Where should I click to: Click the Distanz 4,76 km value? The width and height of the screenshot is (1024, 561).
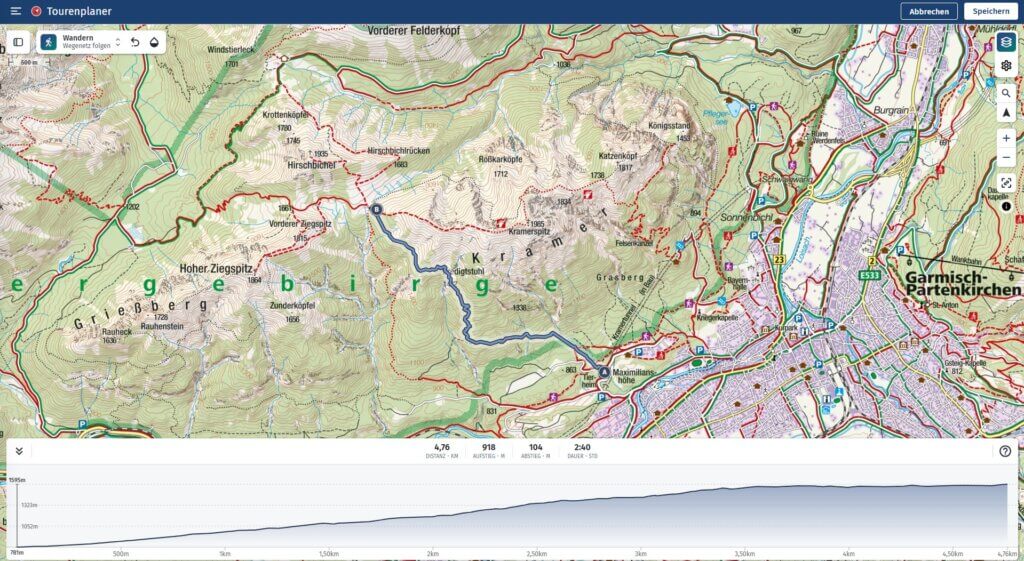(x=441, y=447)
